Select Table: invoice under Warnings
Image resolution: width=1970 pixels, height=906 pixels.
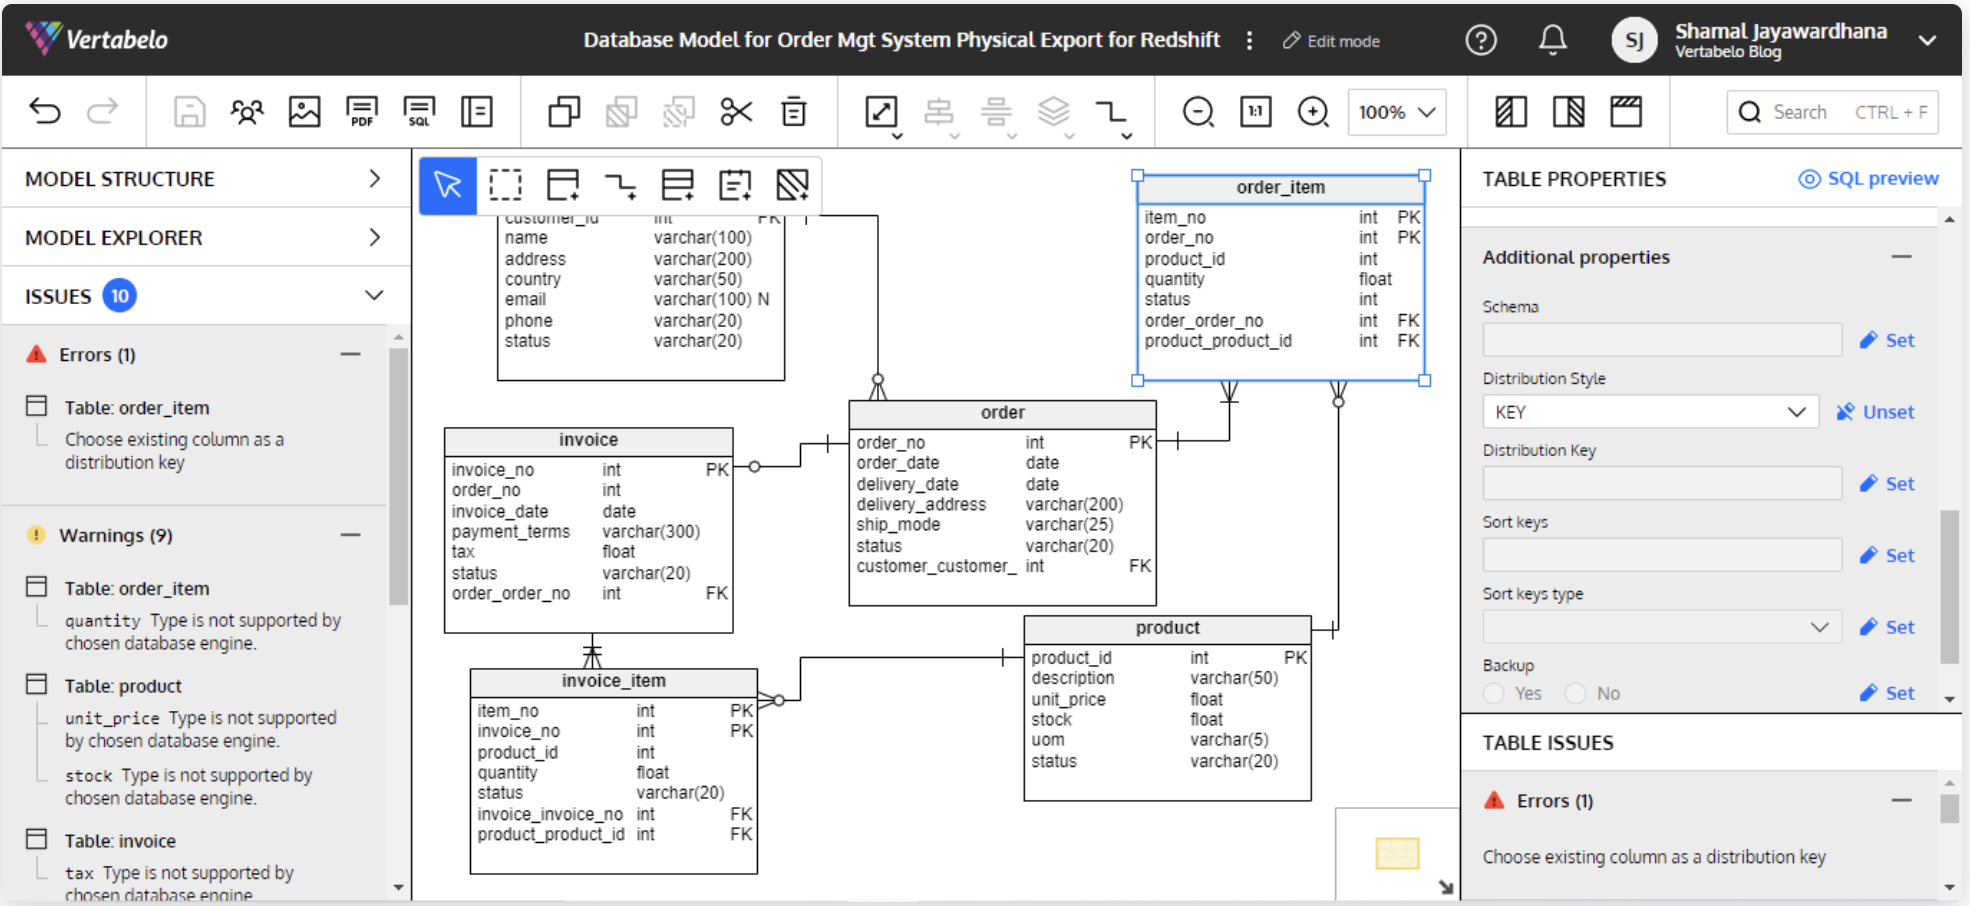pyautogui.click(x=120, y=841)
